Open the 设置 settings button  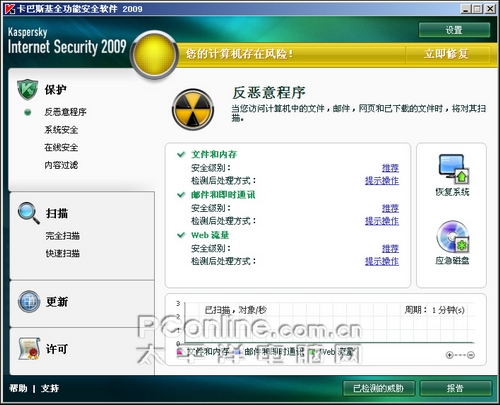(454, 30)
